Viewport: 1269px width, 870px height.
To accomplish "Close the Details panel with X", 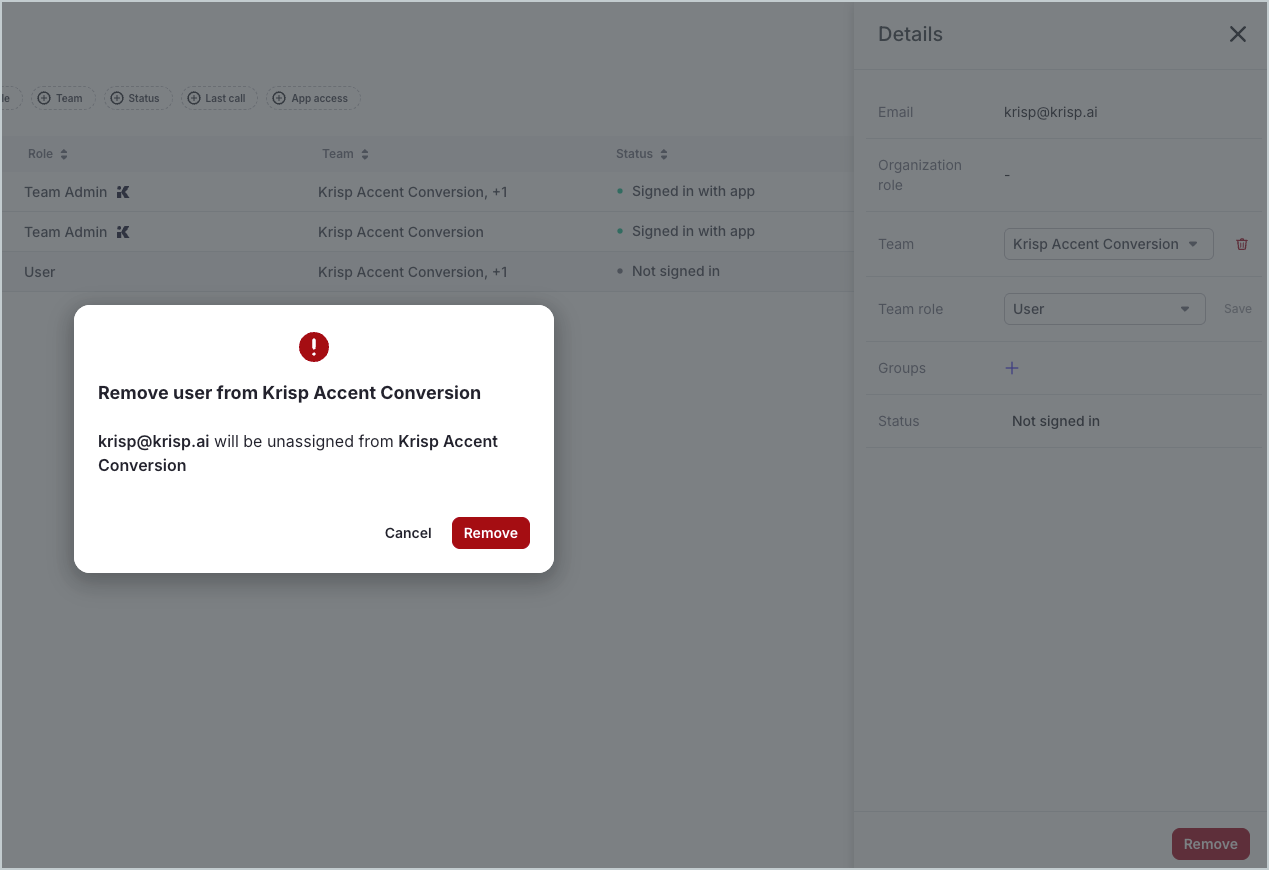I will (x=1237, y=34).
